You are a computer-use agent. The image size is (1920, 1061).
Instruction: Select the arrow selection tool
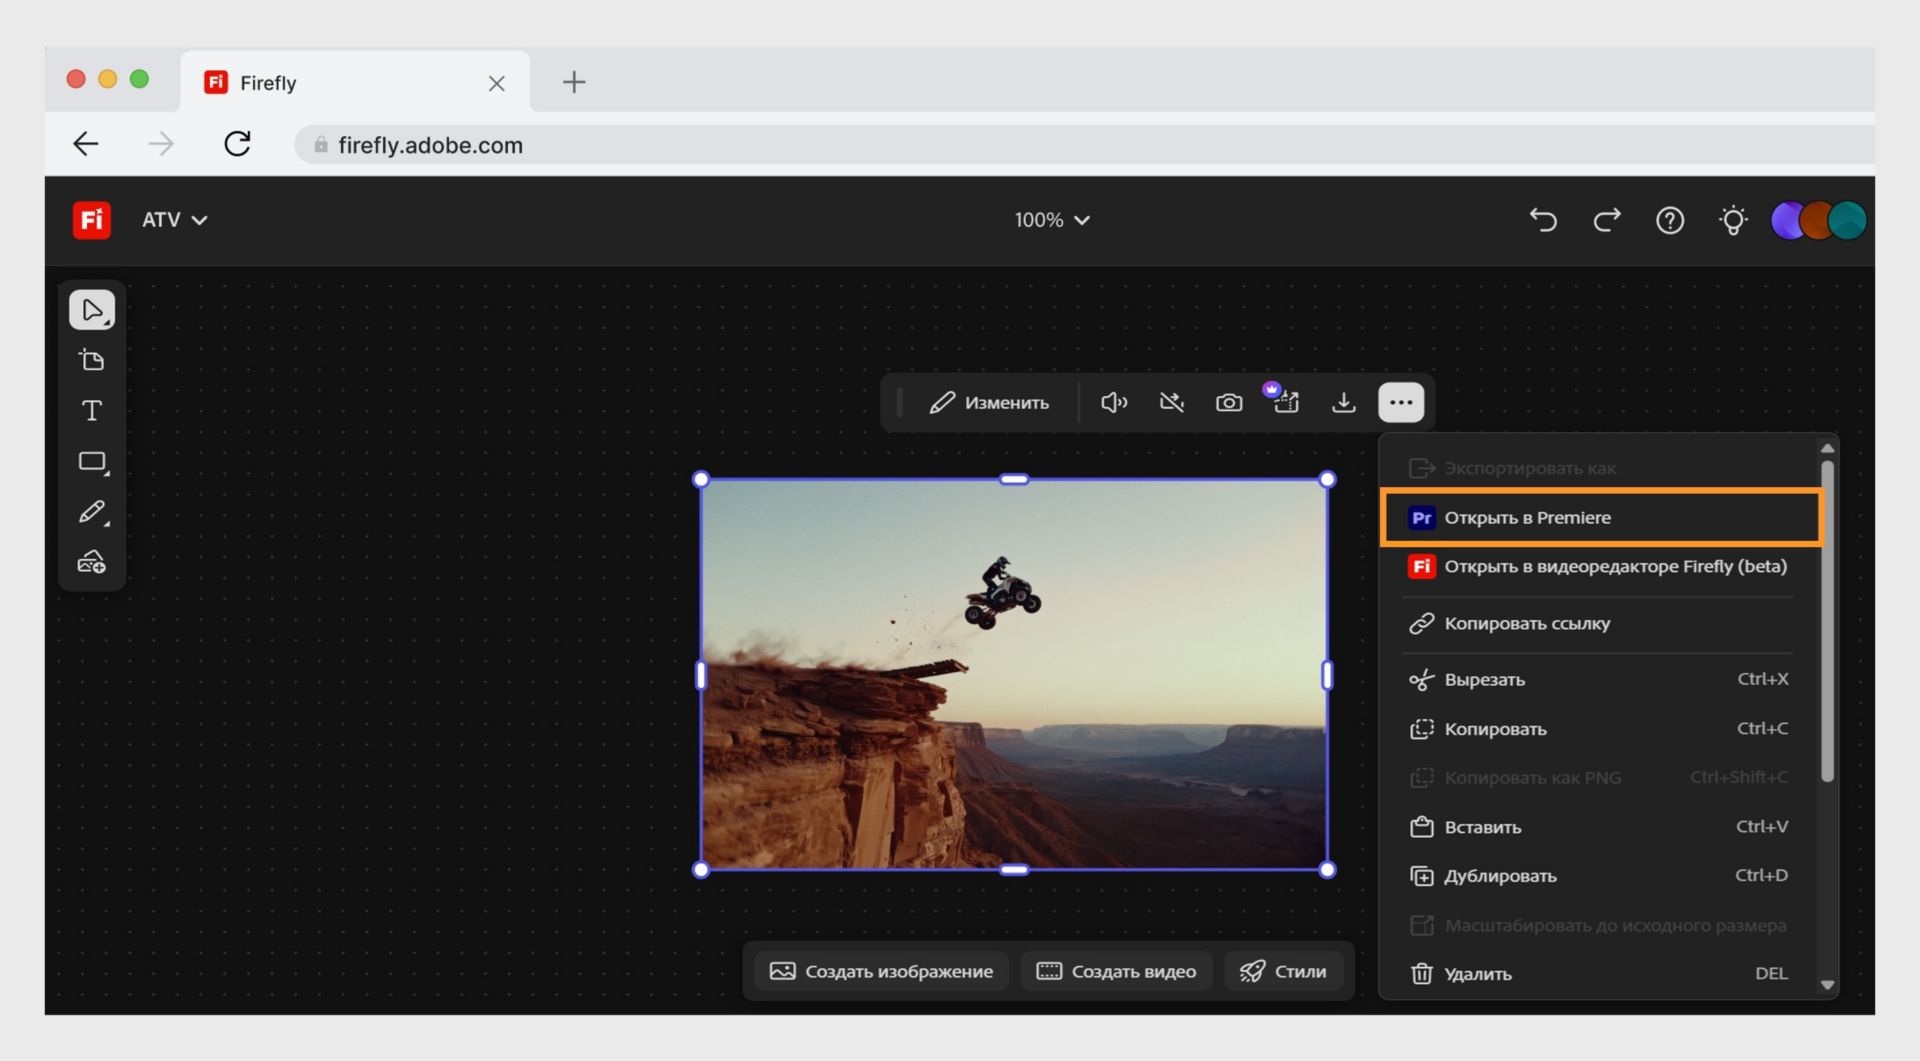tap(91, 309)
